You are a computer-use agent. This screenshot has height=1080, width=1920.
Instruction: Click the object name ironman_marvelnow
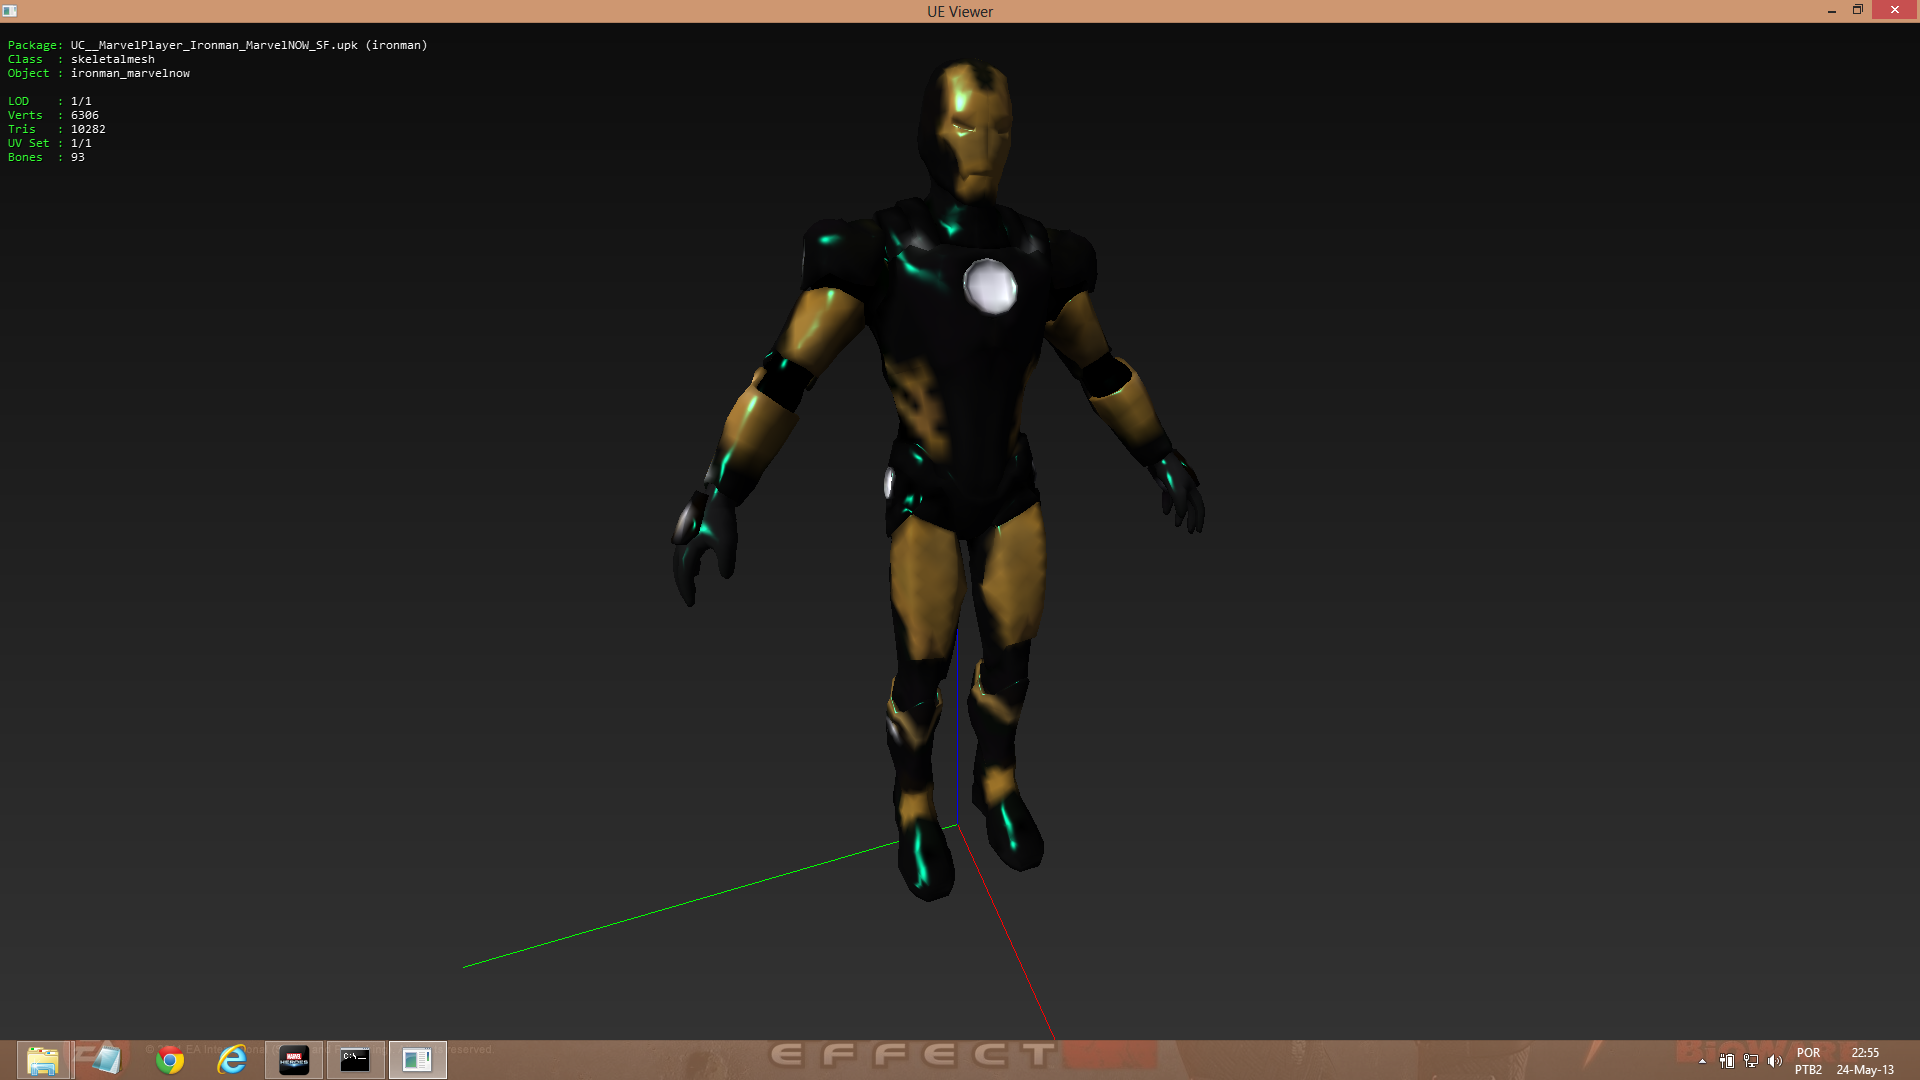(130, 73)
